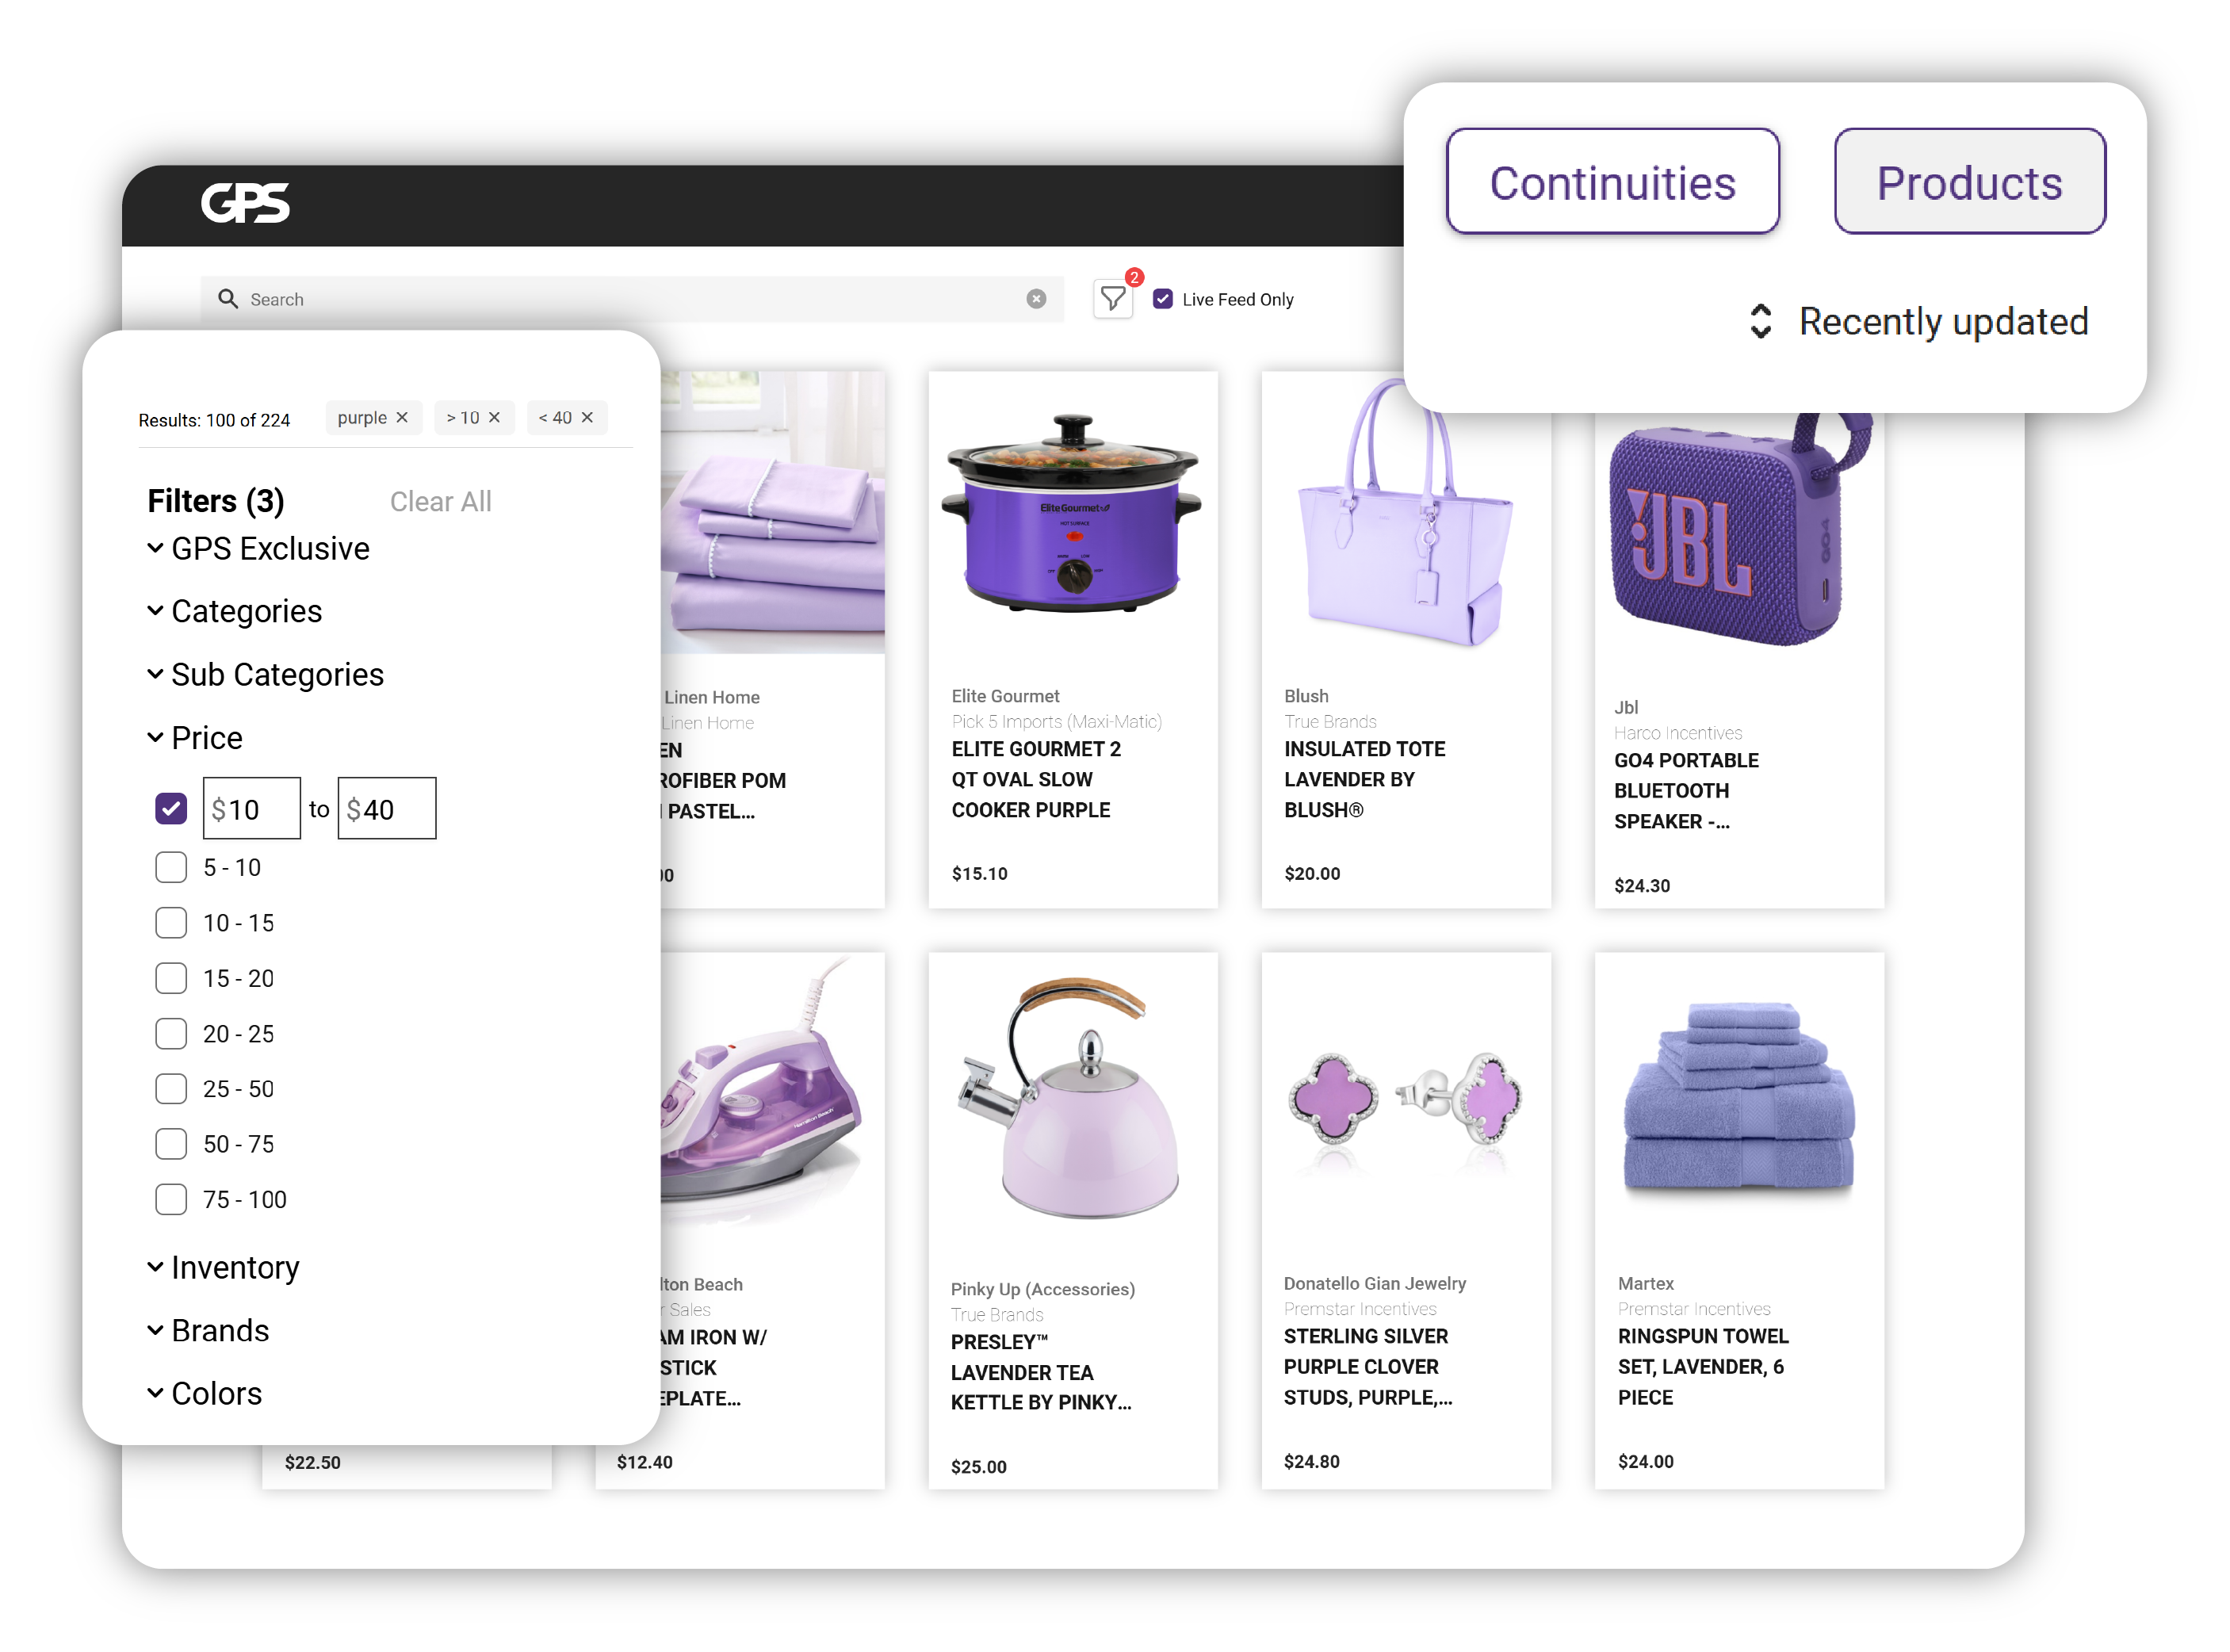Check the 15 - 20 price range
Image resolution: width=2230 pixels, height=1652 pixels.
point(171,978)
